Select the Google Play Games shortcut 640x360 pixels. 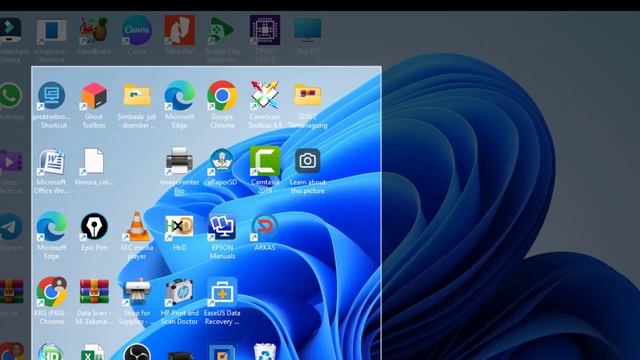pos(222,30)
